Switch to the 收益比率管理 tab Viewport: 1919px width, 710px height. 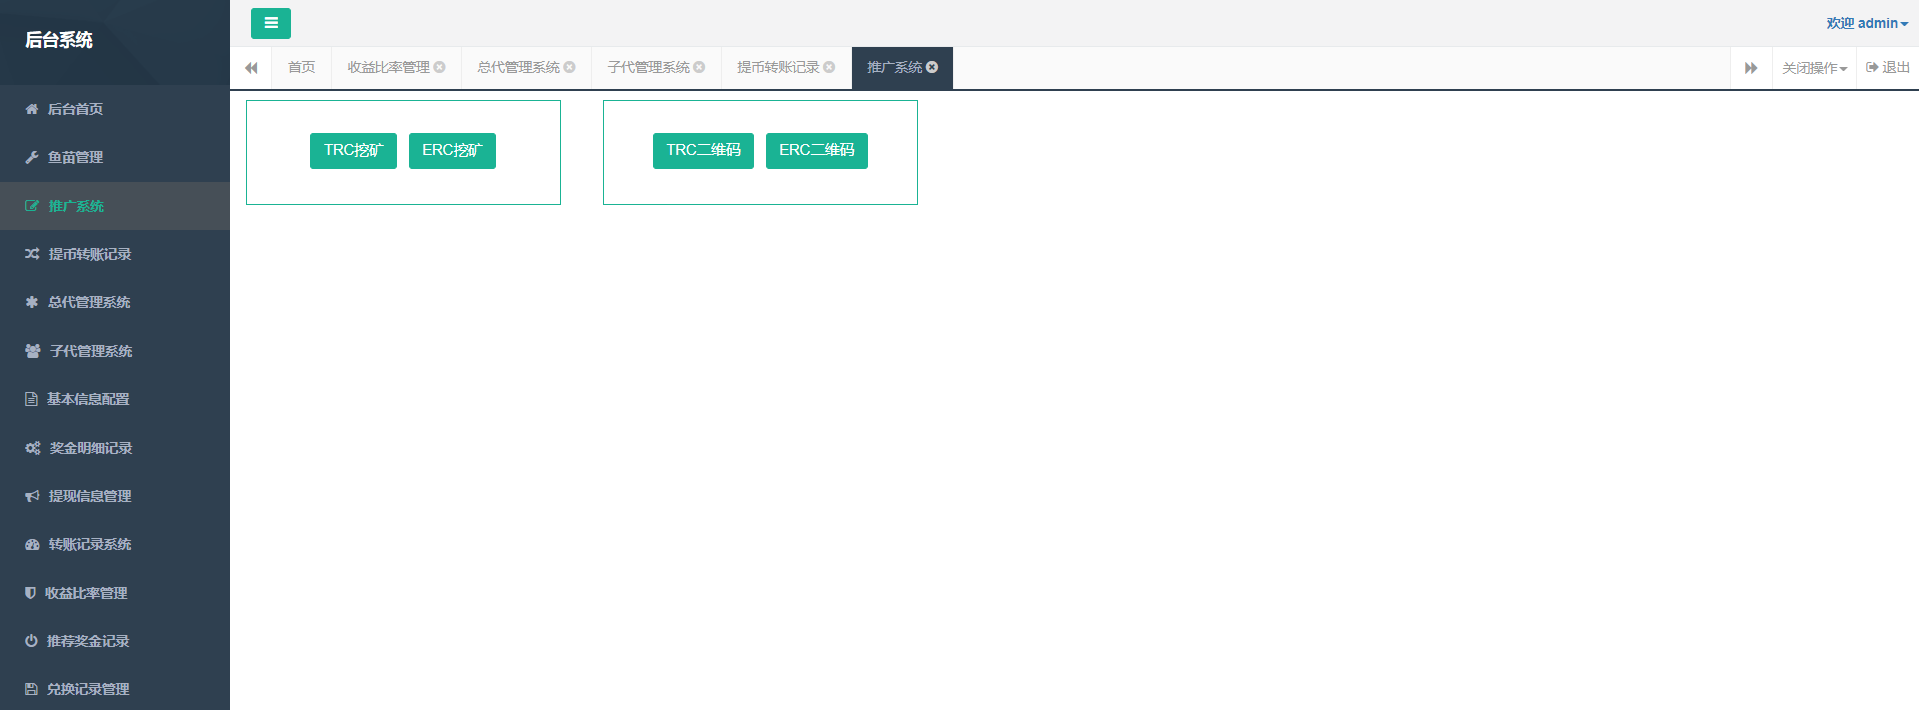pyautogui.click(x=388, y=67)
